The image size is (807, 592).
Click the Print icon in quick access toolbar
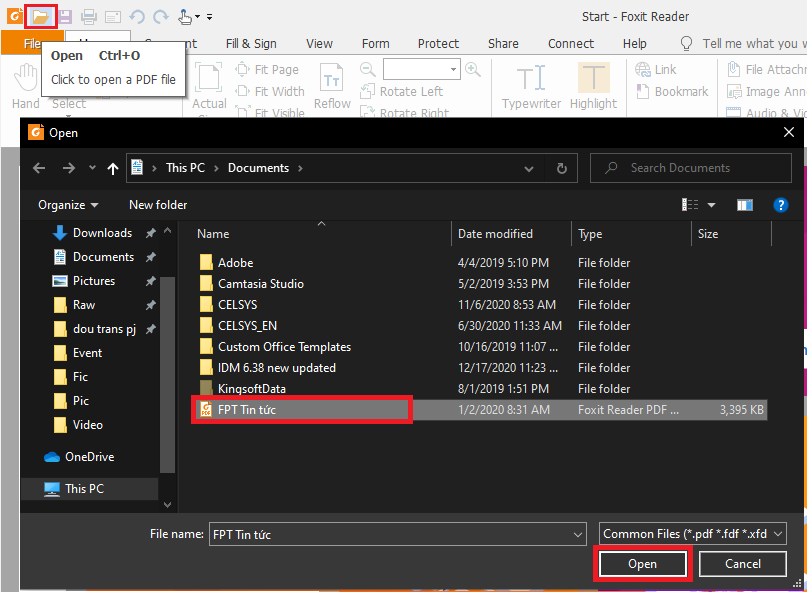click(89, 17)
